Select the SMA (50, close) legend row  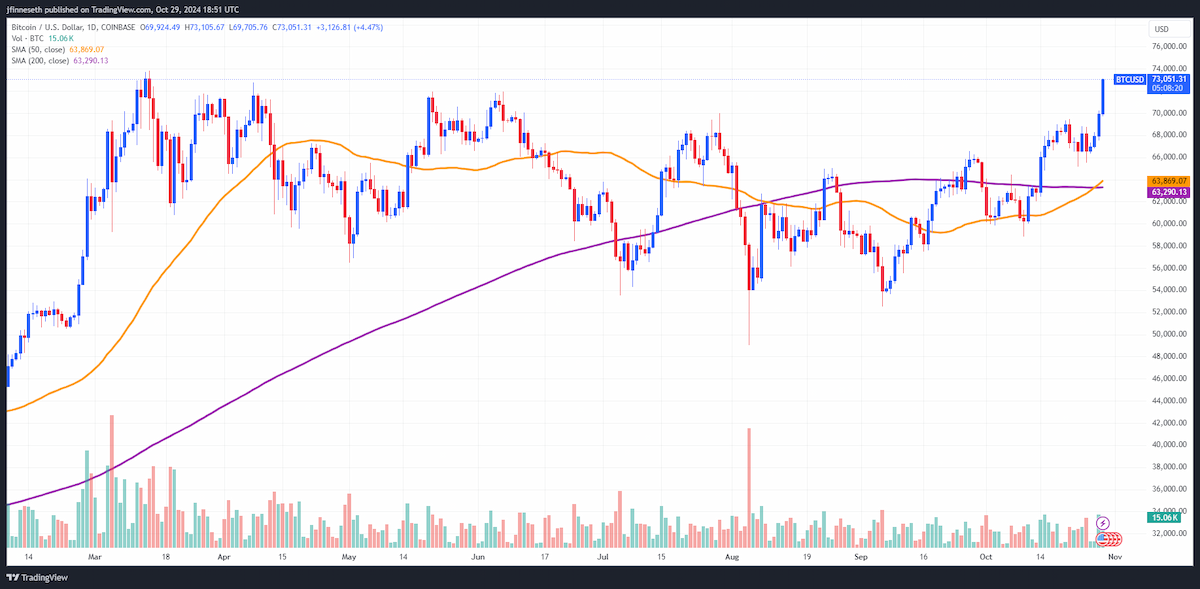click(56, 48)
